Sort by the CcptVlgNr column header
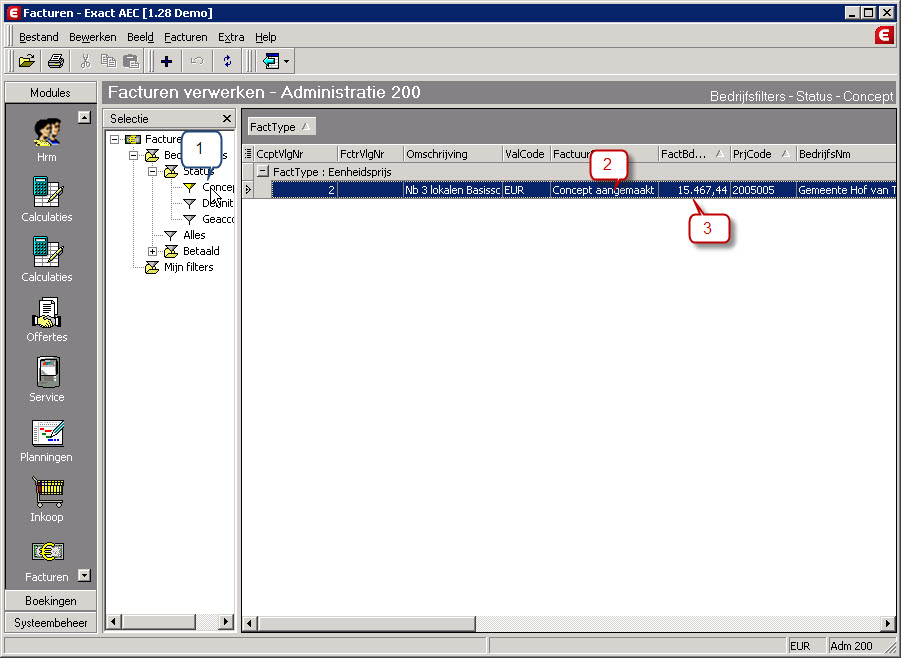 pos(295,154)
